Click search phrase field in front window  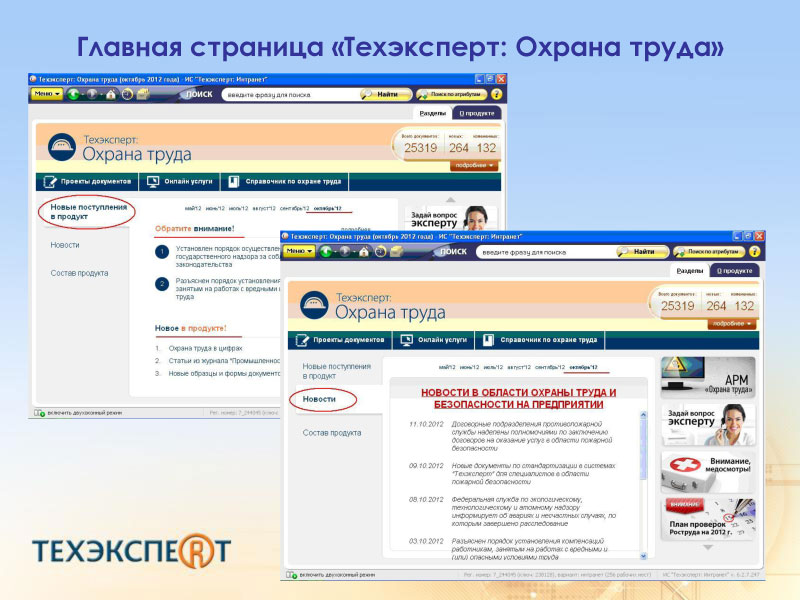(546, 252)
